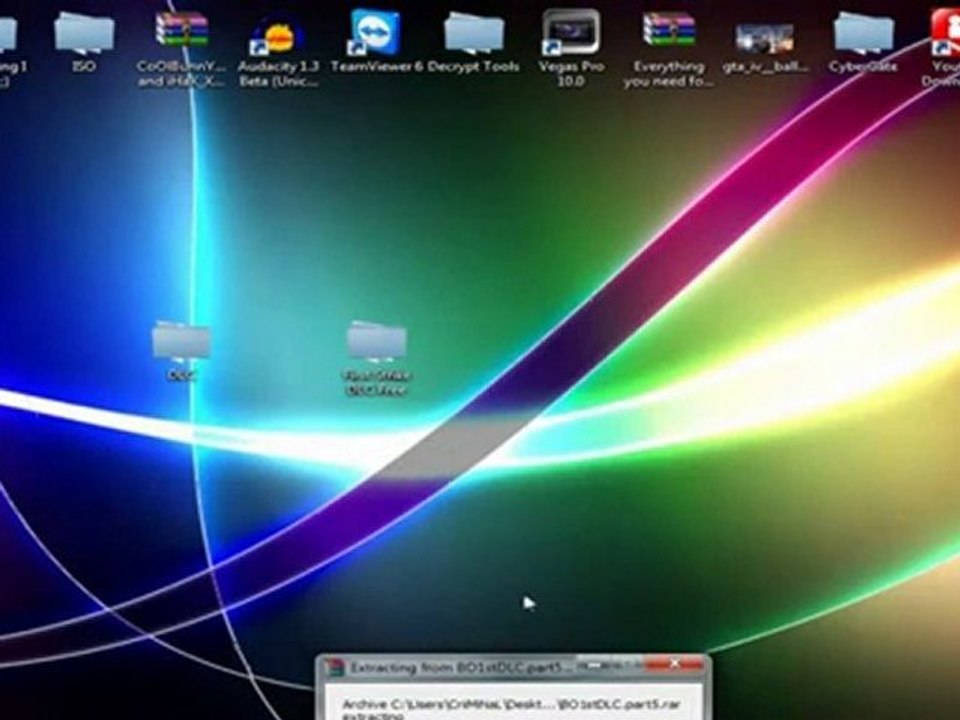This screenshot has width=960, height=720.
Task: Click the 'TeamViewer 6' label text
Action: (377, 66)
